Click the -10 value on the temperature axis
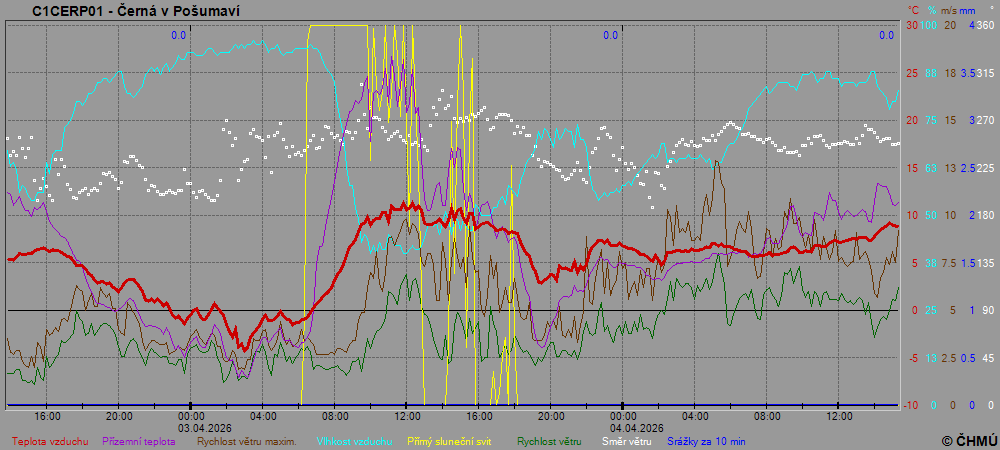This screenshot has height=450, width=1000. click(911, 405)
